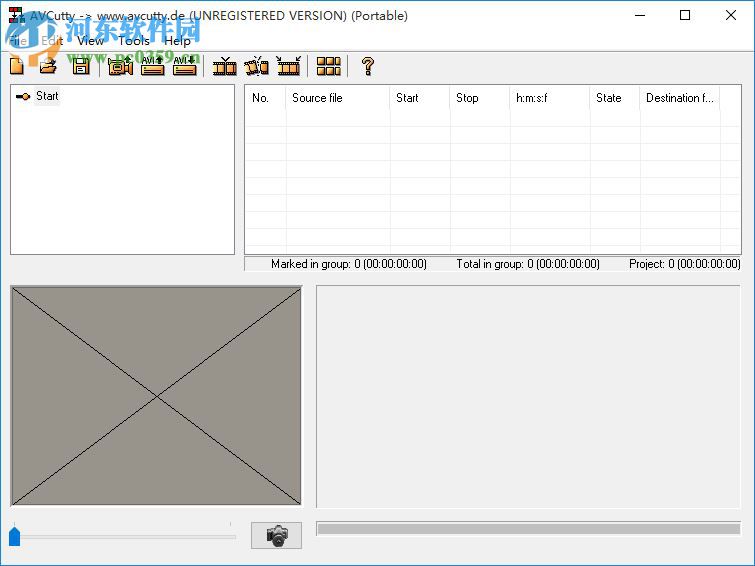Save the project using the floppy disk icon
This screenshot has height=566, width=755.
[81, 66]
